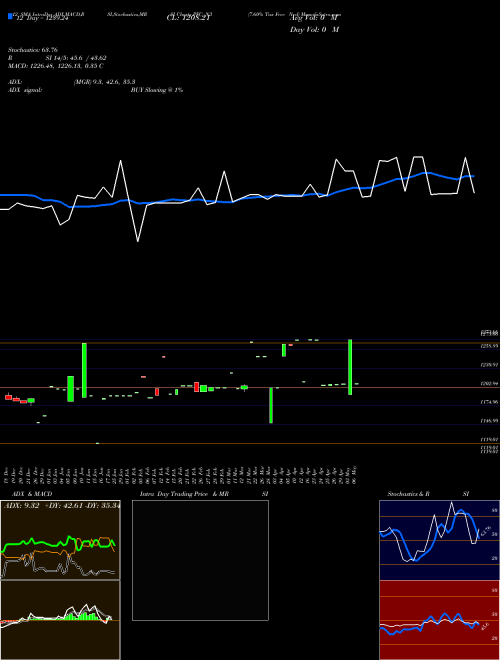This screenshot has width=500, height=660.
Task: Open the MACD histogram chart panel
Action: (60, 620)
